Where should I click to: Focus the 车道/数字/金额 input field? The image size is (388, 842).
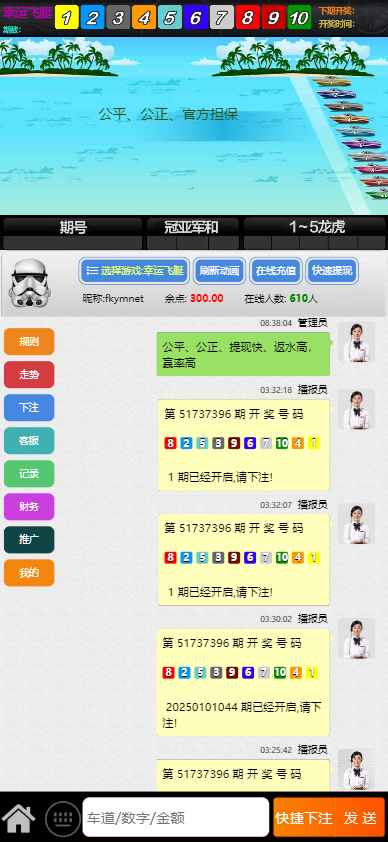tap(175, 817)
